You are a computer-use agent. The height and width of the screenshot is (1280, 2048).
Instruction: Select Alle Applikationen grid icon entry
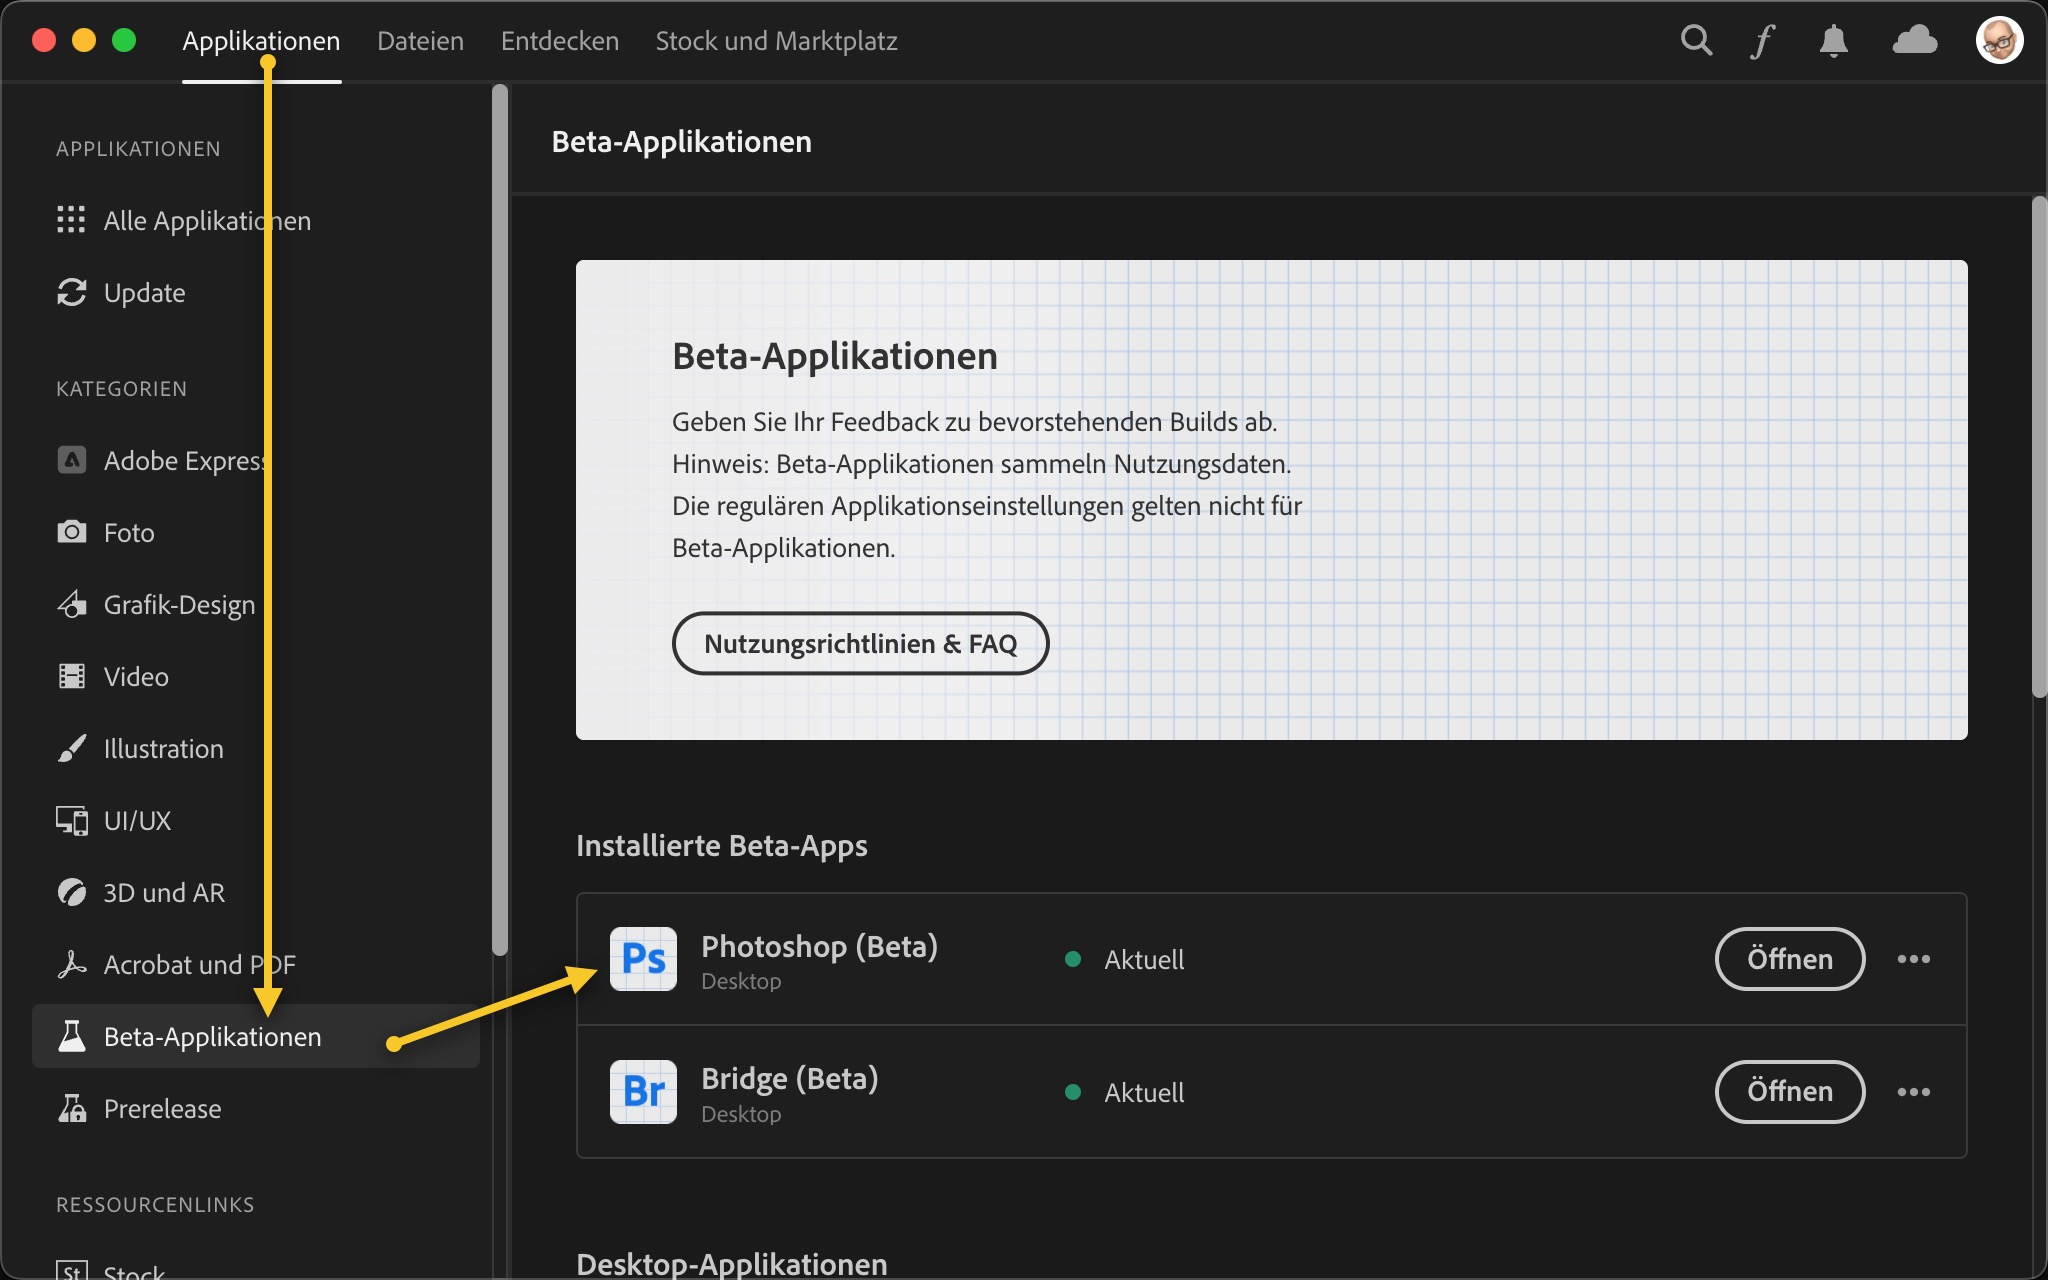70,220
